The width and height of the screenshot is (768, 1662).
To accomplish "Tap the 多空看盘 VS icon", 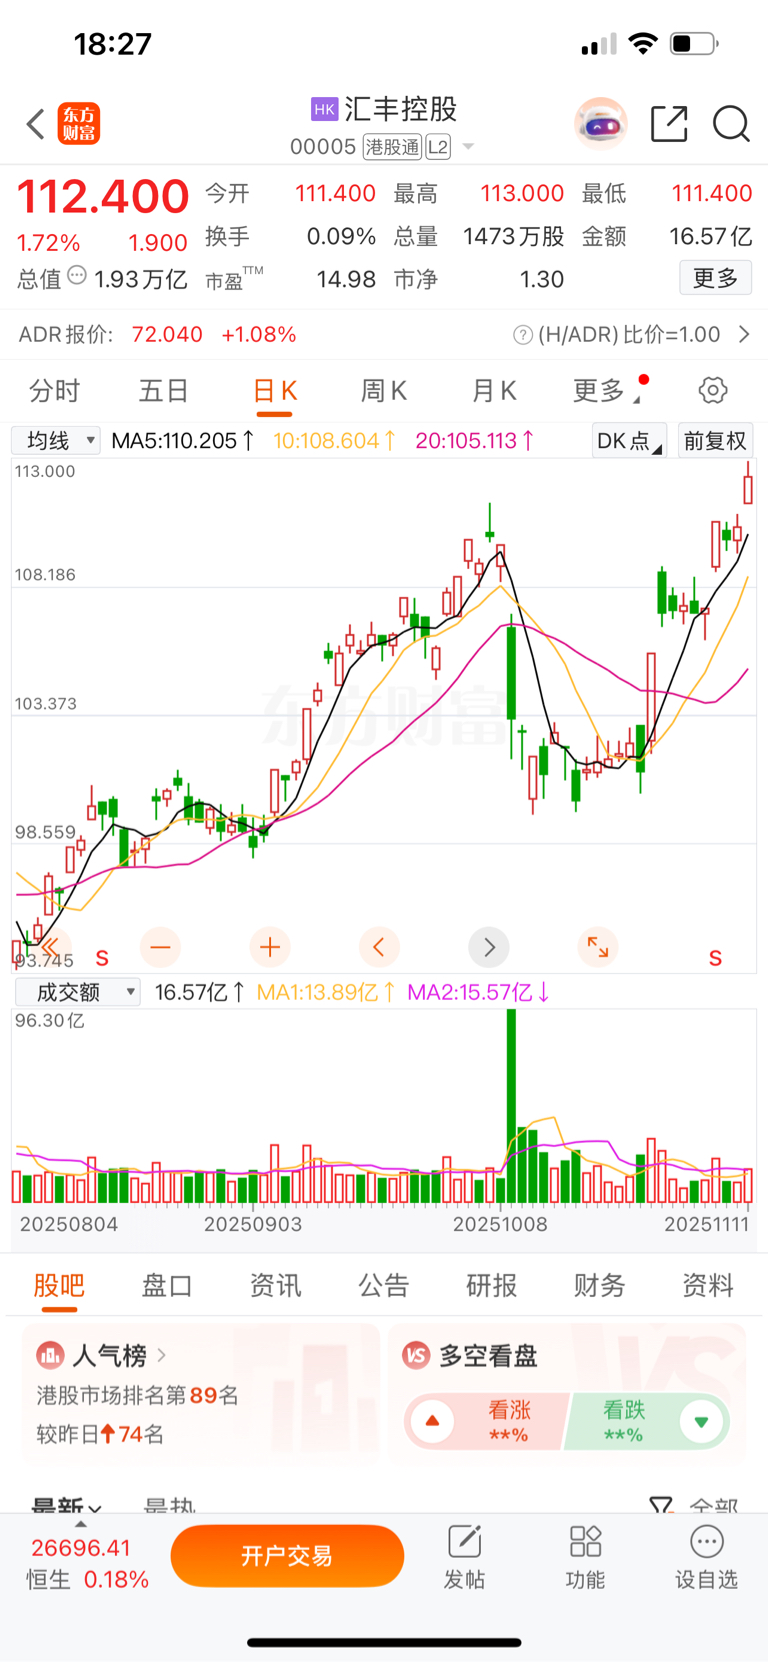I will tap(416, 1355).
